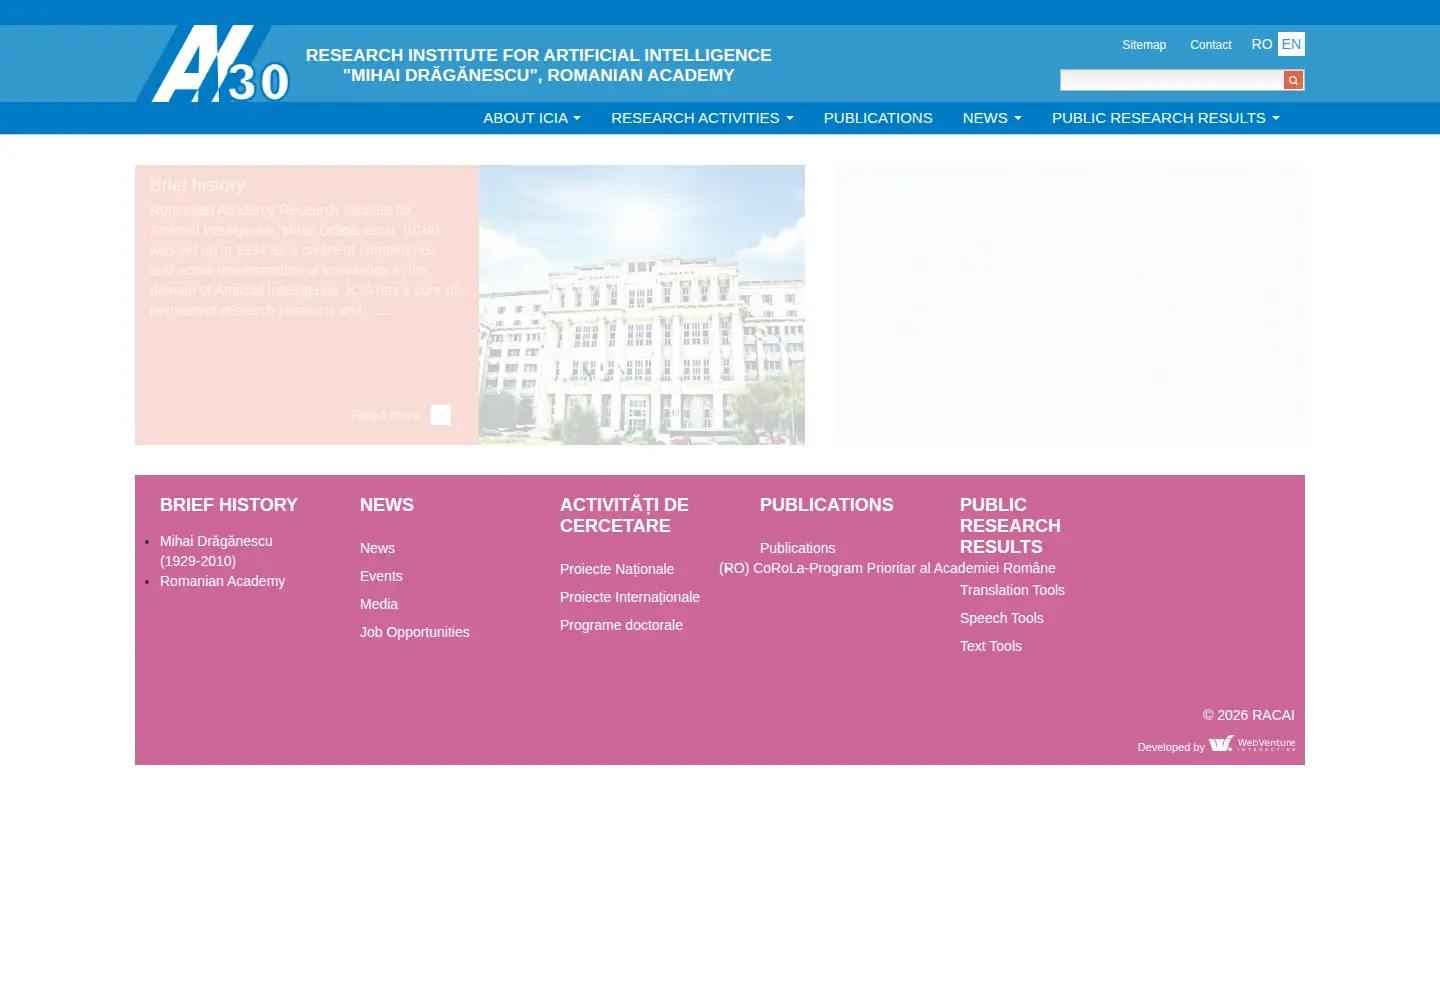
Task: Open the Job Opportunities footer link
Action: coord(415,632)
